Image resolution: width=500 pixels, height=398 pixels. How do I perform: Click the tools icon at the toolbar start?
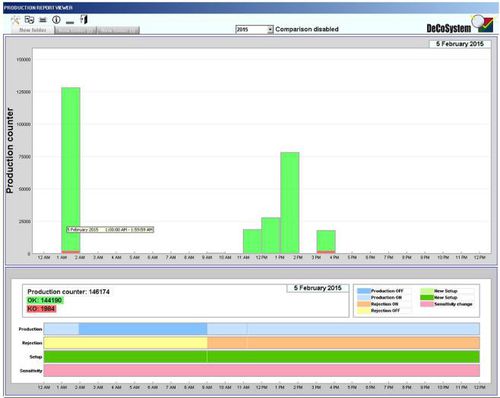coord(15,20)
